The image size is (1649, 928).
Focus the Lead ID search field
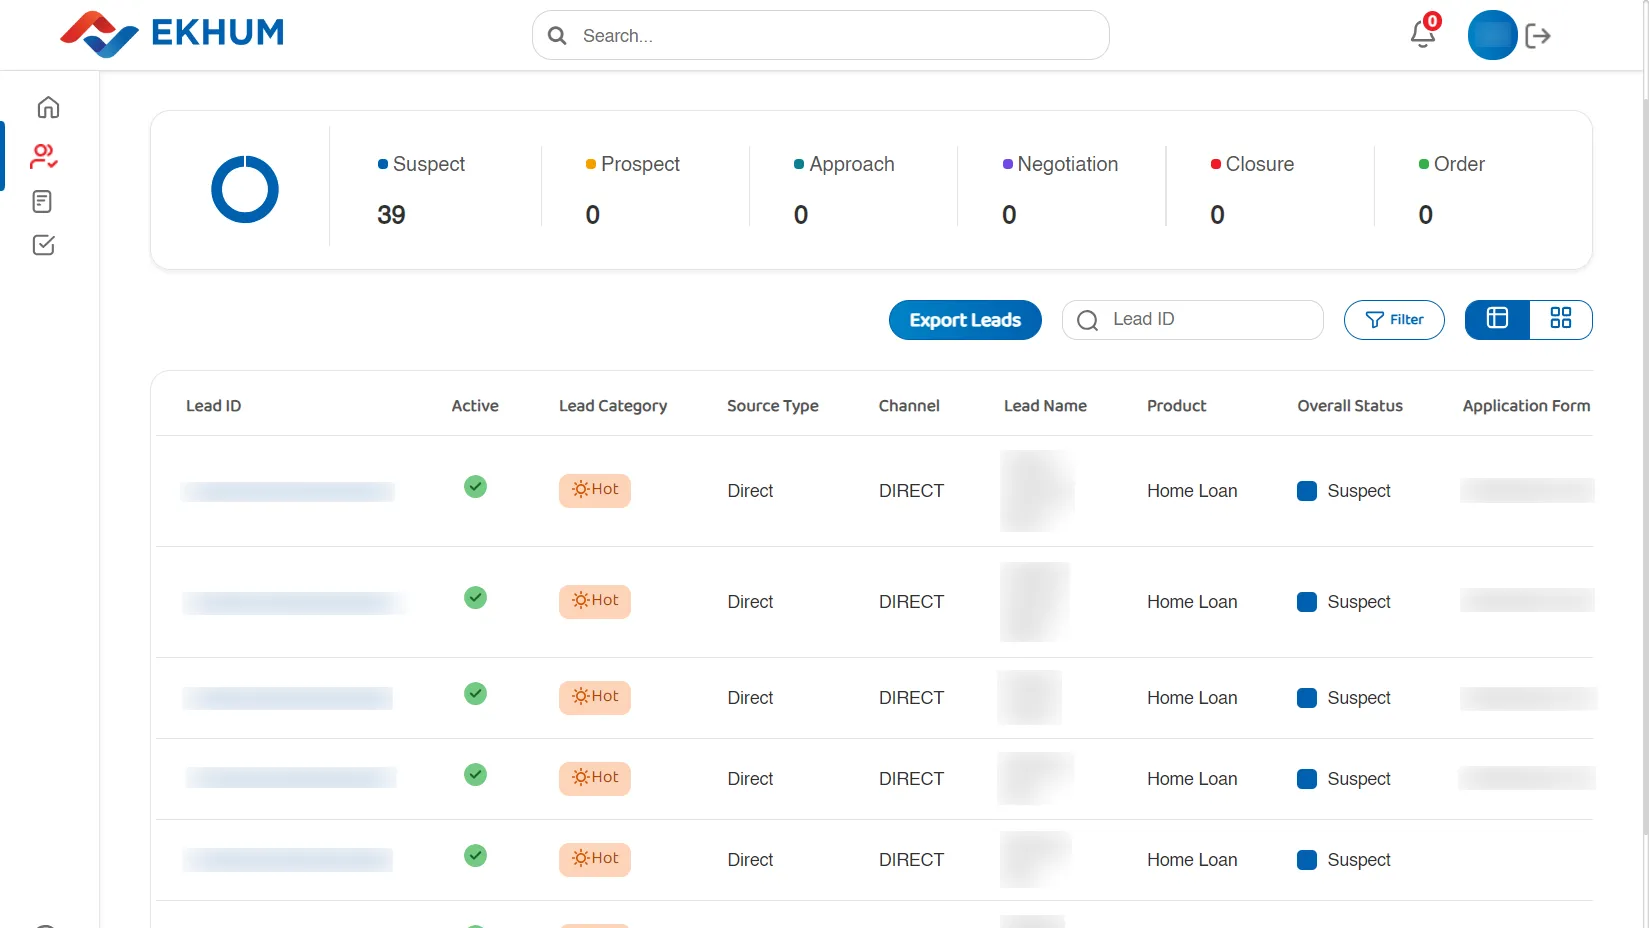1192,320
